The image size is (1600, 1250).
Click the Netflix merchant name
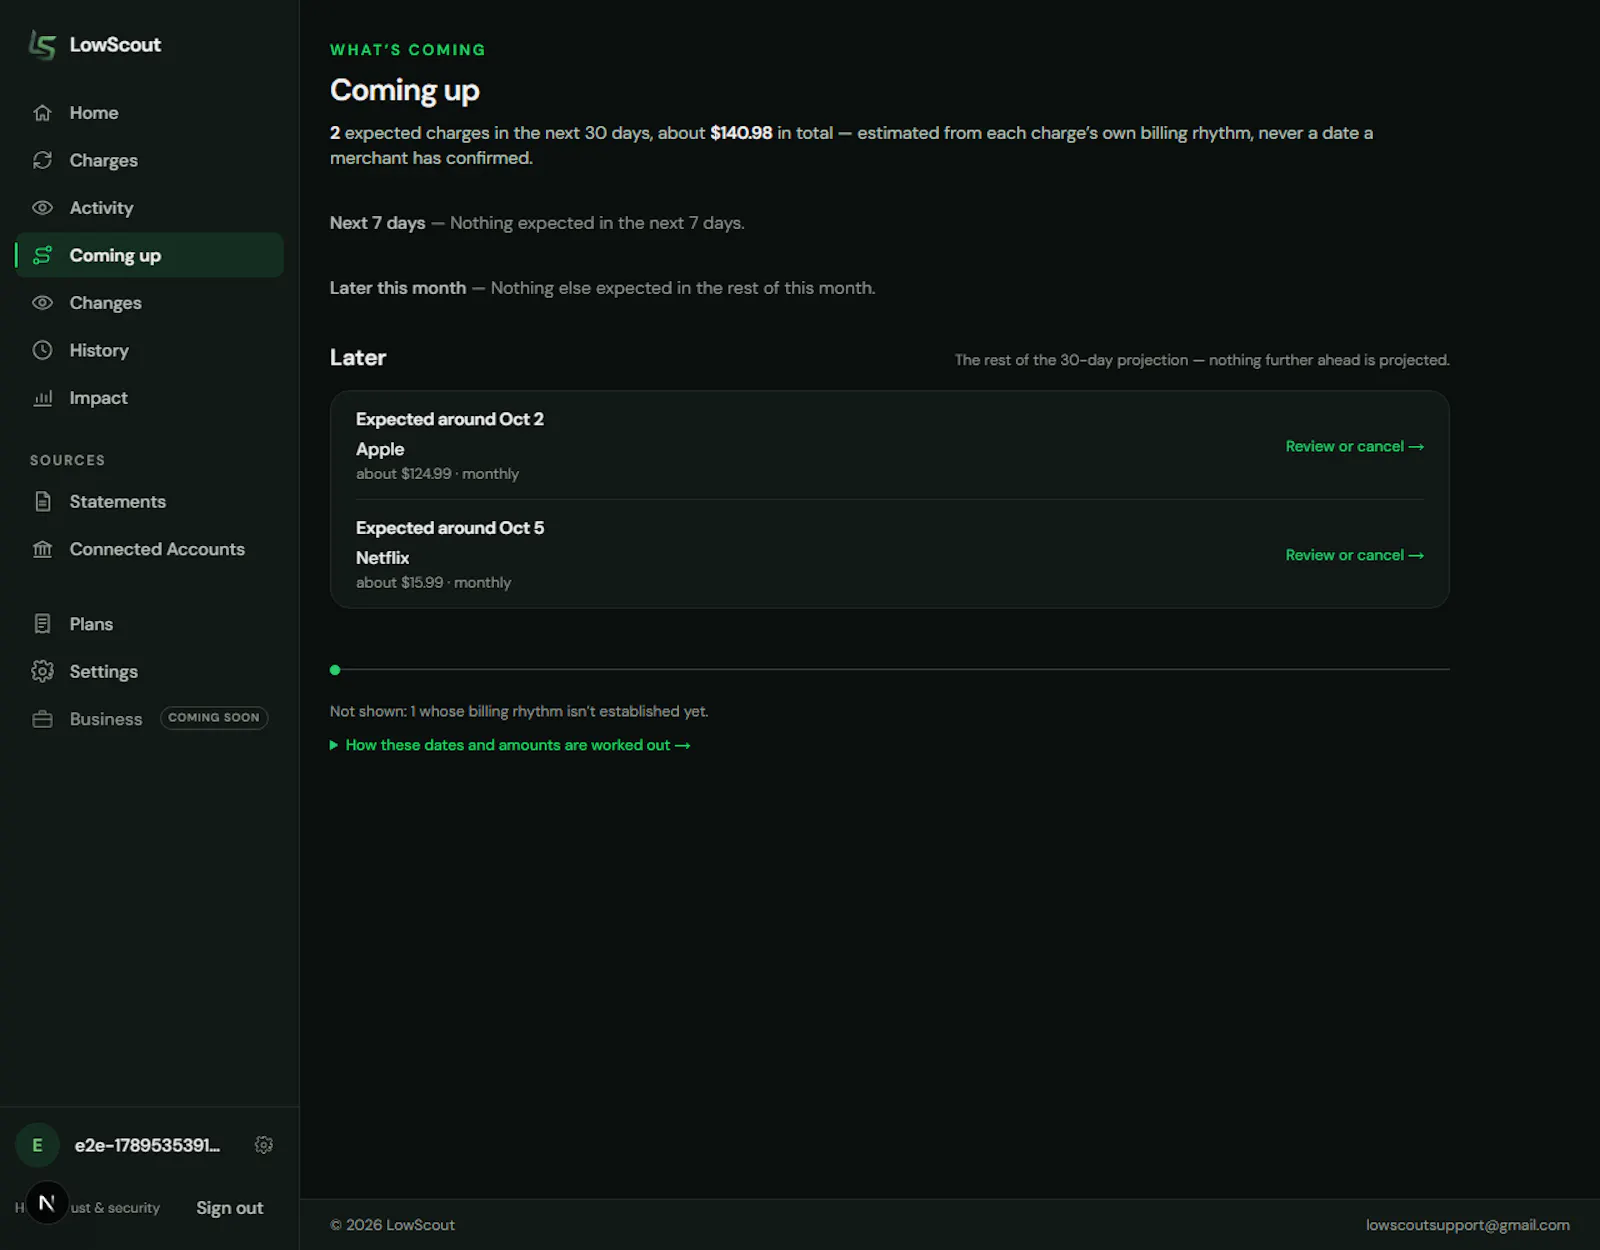click(383, 558)
